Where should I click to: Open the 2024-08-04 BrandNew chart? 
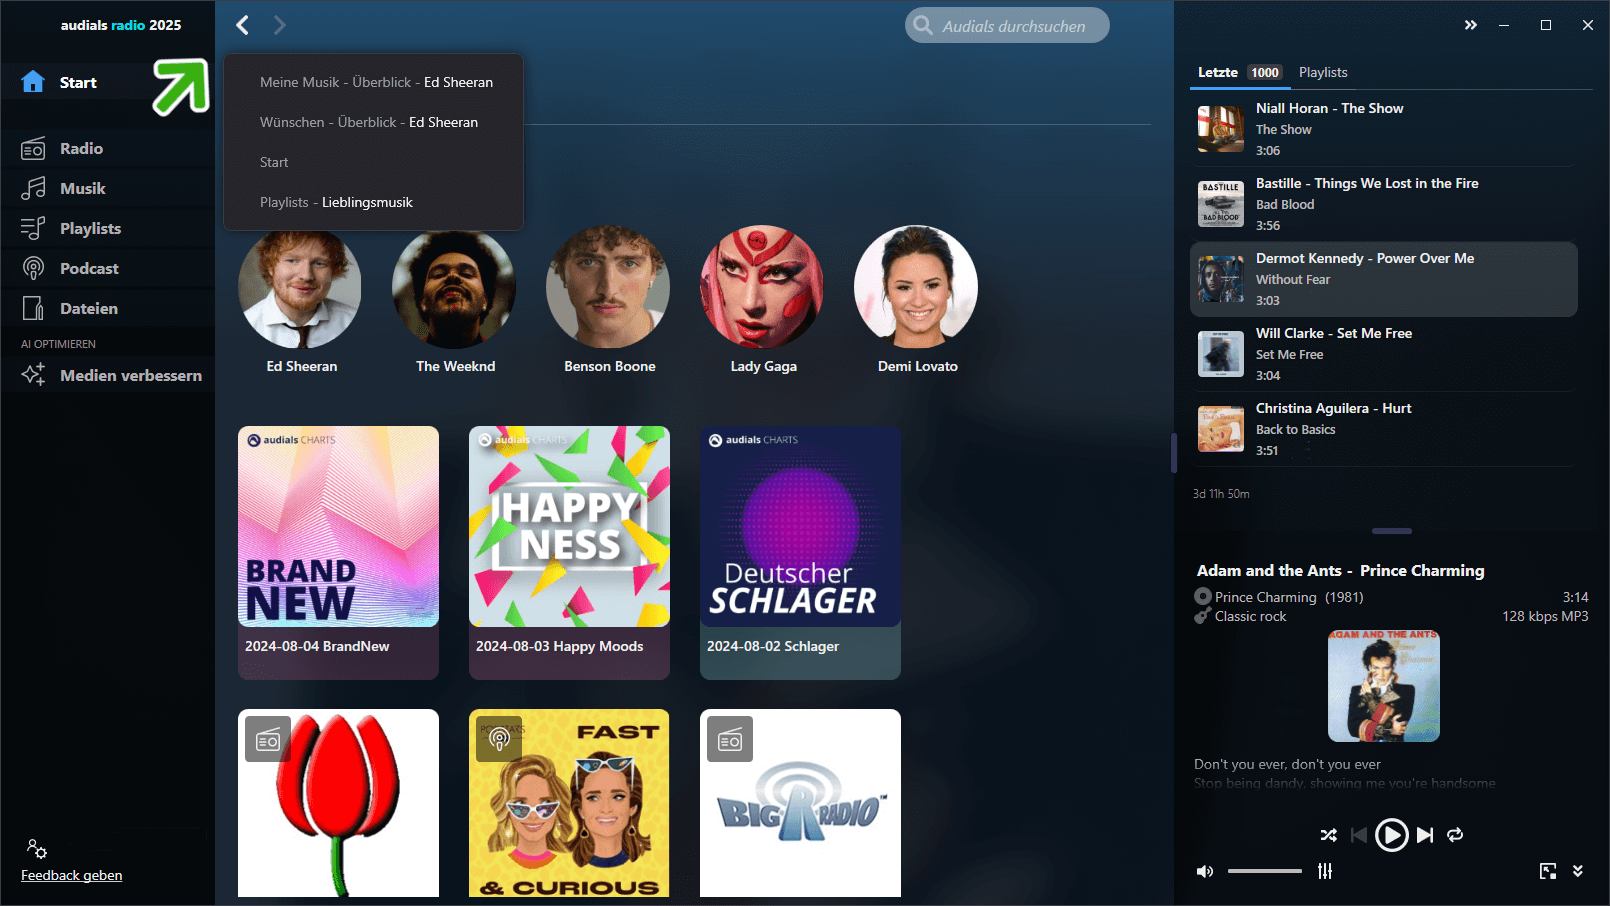click(338, 552)
